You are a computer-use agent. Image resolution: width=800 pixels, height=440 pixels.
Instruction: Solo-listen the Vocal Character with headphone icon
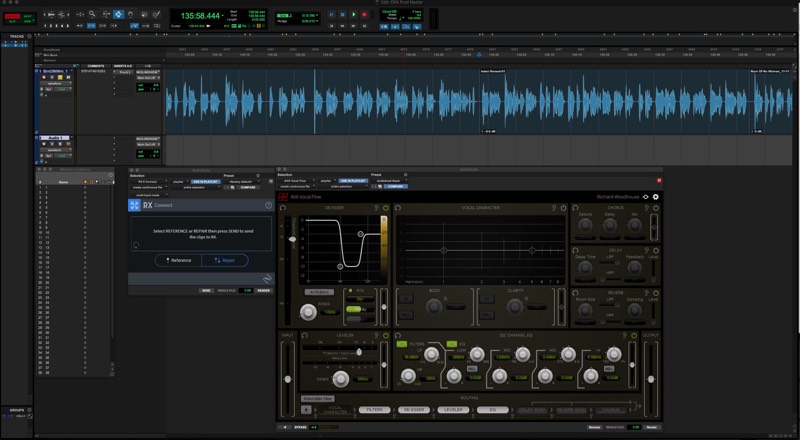click(x=398, y=208)
